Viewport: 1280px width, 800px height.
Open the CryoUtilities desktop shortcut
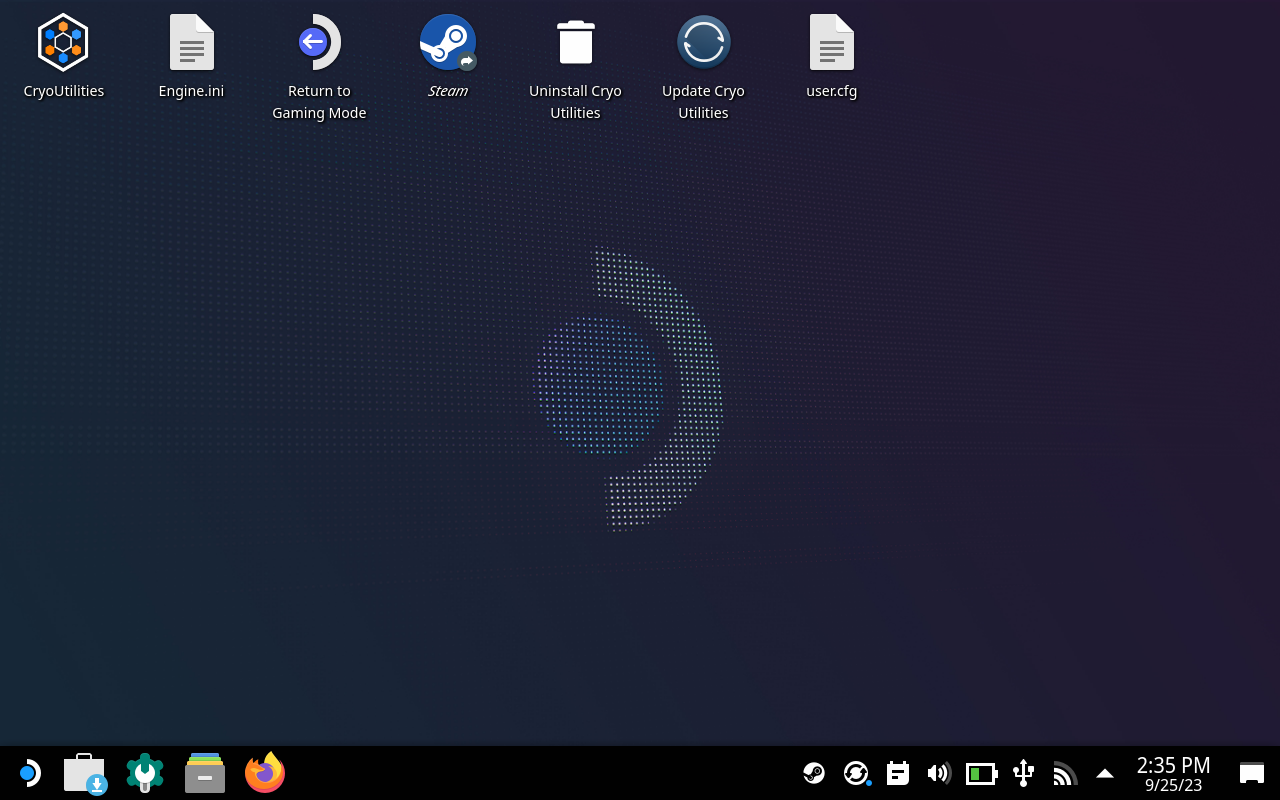(63, 43)
